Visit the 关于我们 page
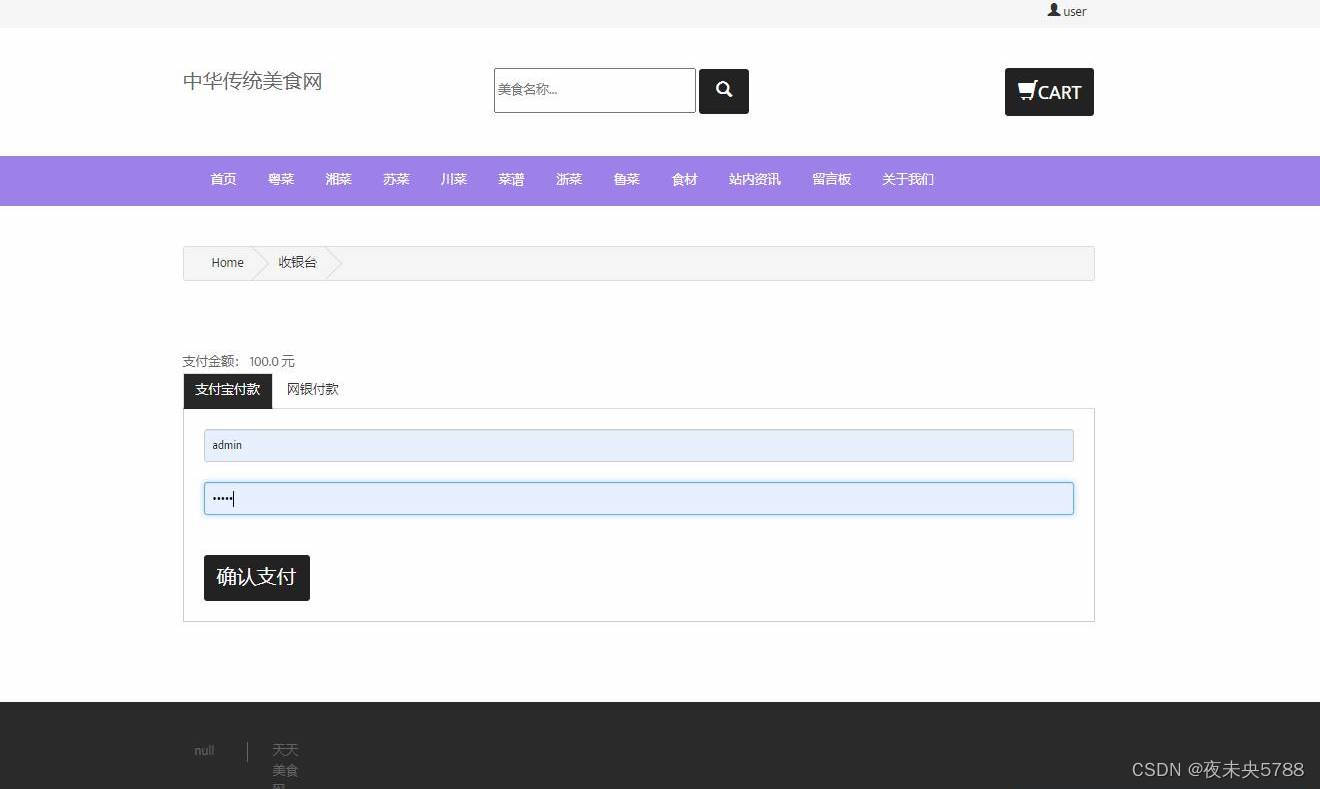 907,180
